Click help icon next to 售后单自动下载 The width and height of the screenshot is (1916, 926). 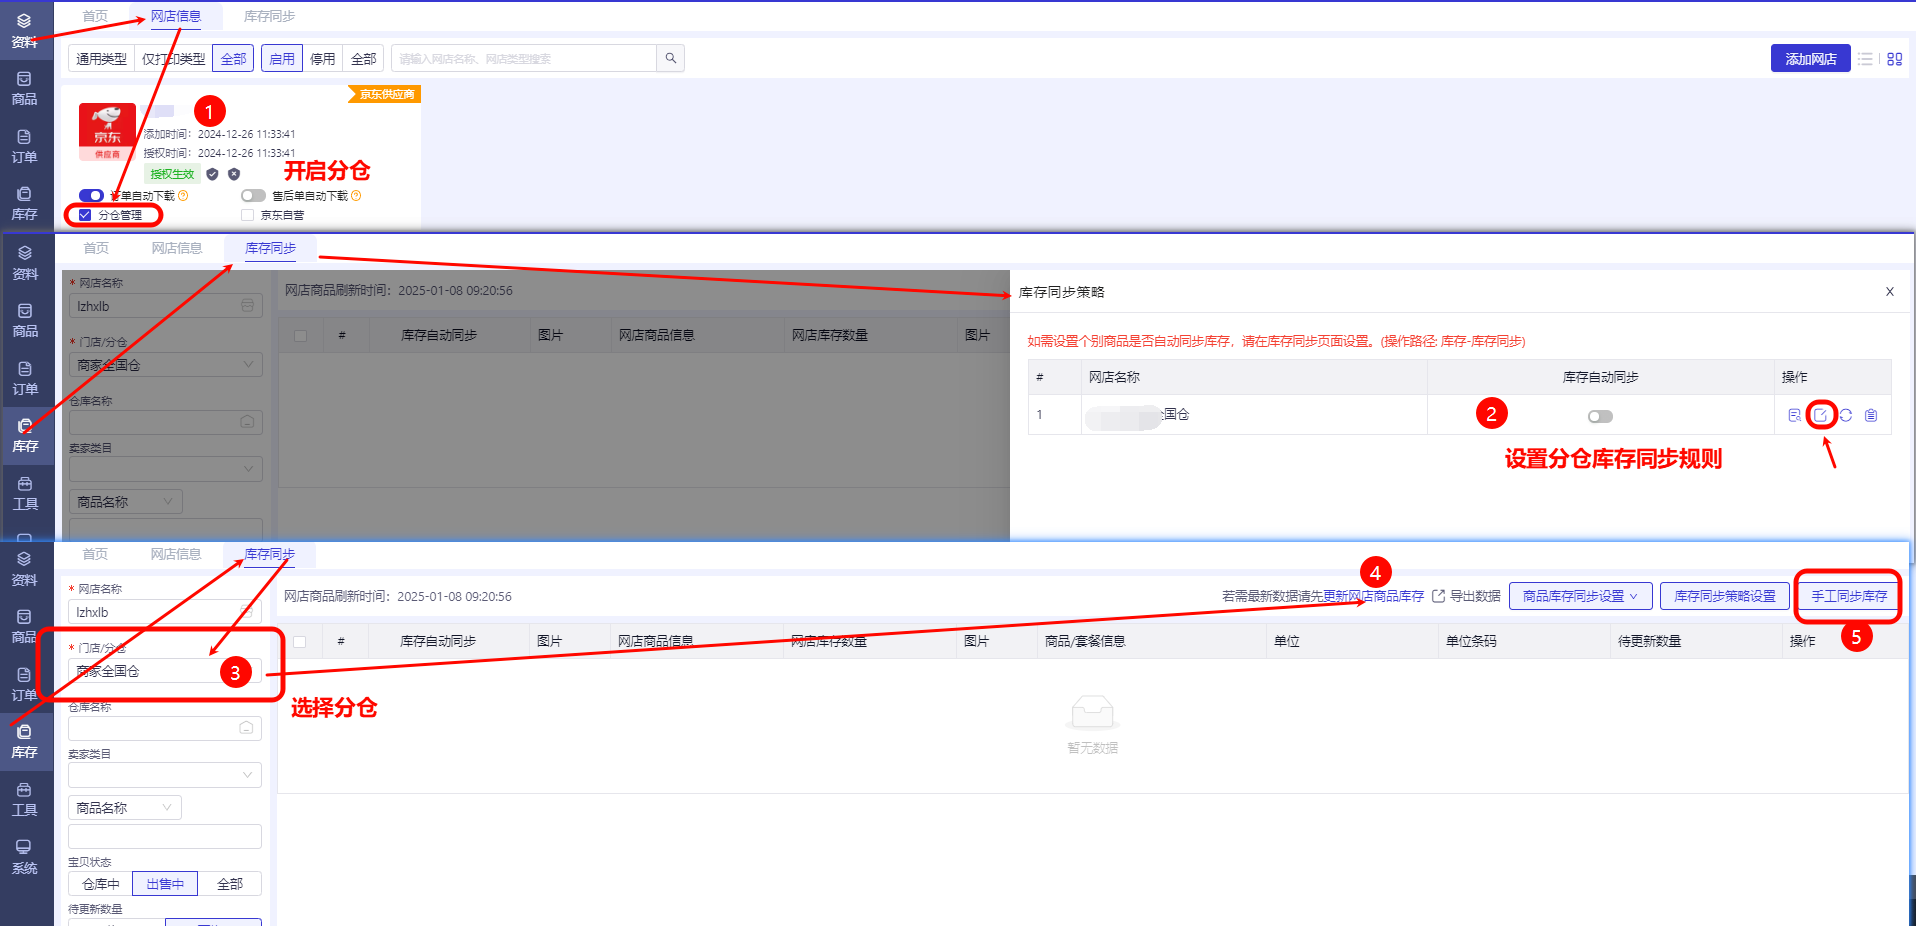pos(356,196)
